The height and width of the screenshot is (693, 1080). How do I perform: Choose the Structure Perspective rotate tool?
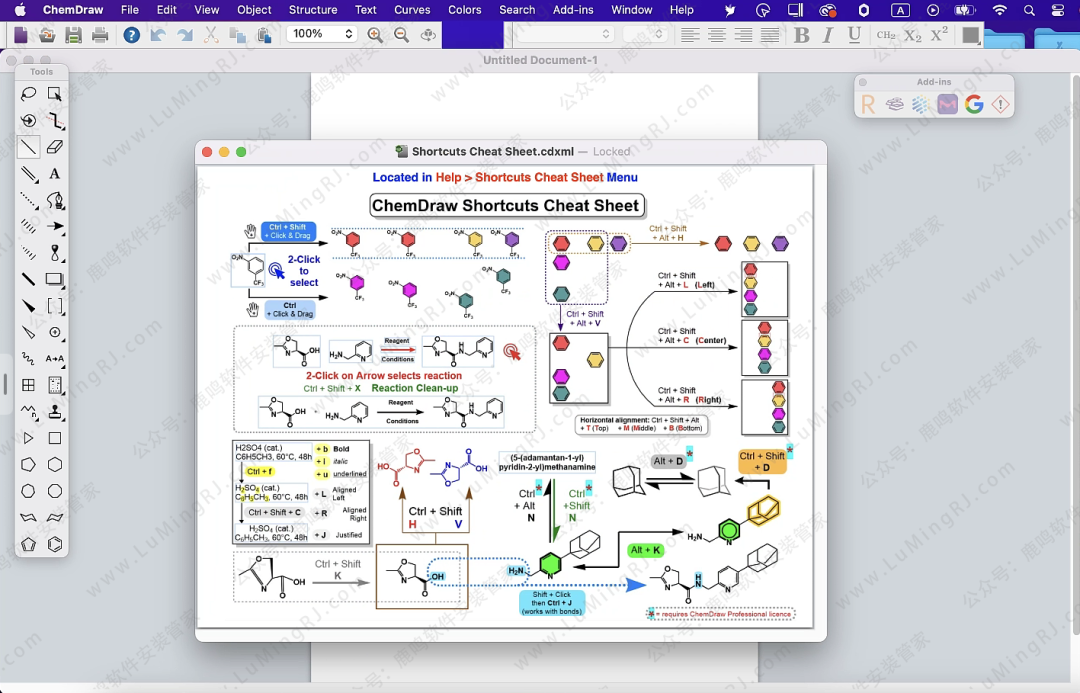28,121
